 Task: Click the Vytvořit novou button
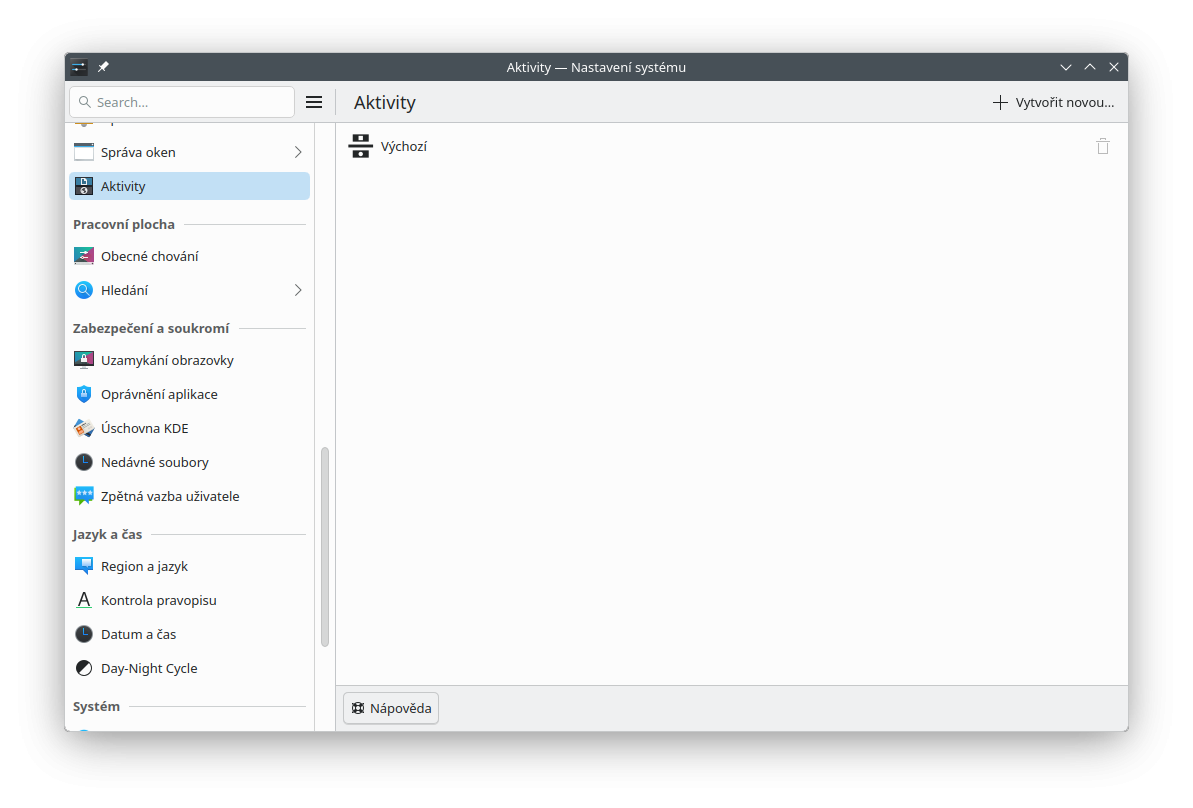tap(1053, 102)
